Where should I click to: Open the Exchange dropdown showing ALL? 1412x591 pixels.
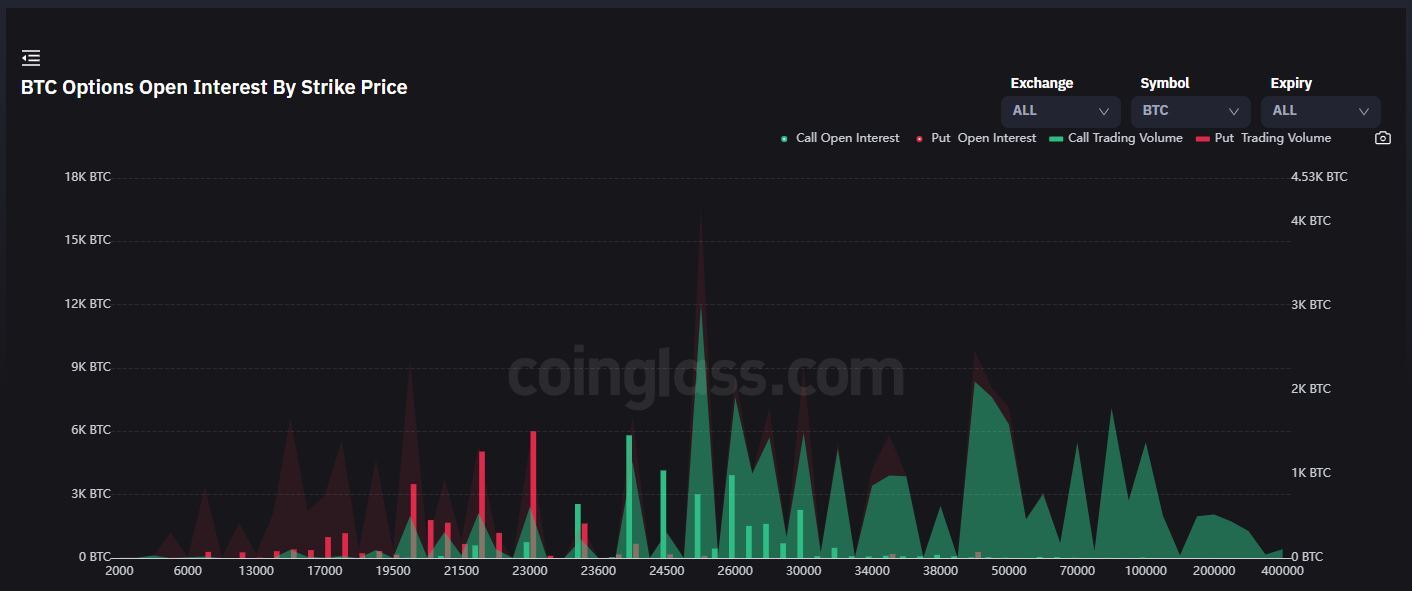click(x=1060, y=111)
